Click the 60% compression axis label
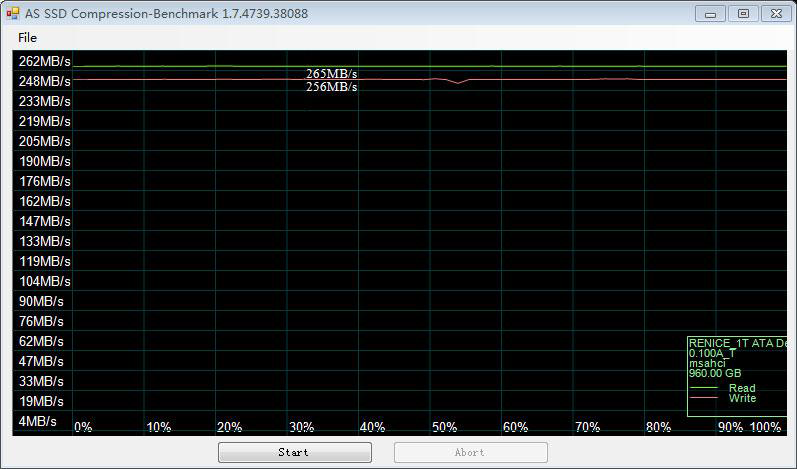The width and height of the screenshot is (797, 469). [515, 427]
